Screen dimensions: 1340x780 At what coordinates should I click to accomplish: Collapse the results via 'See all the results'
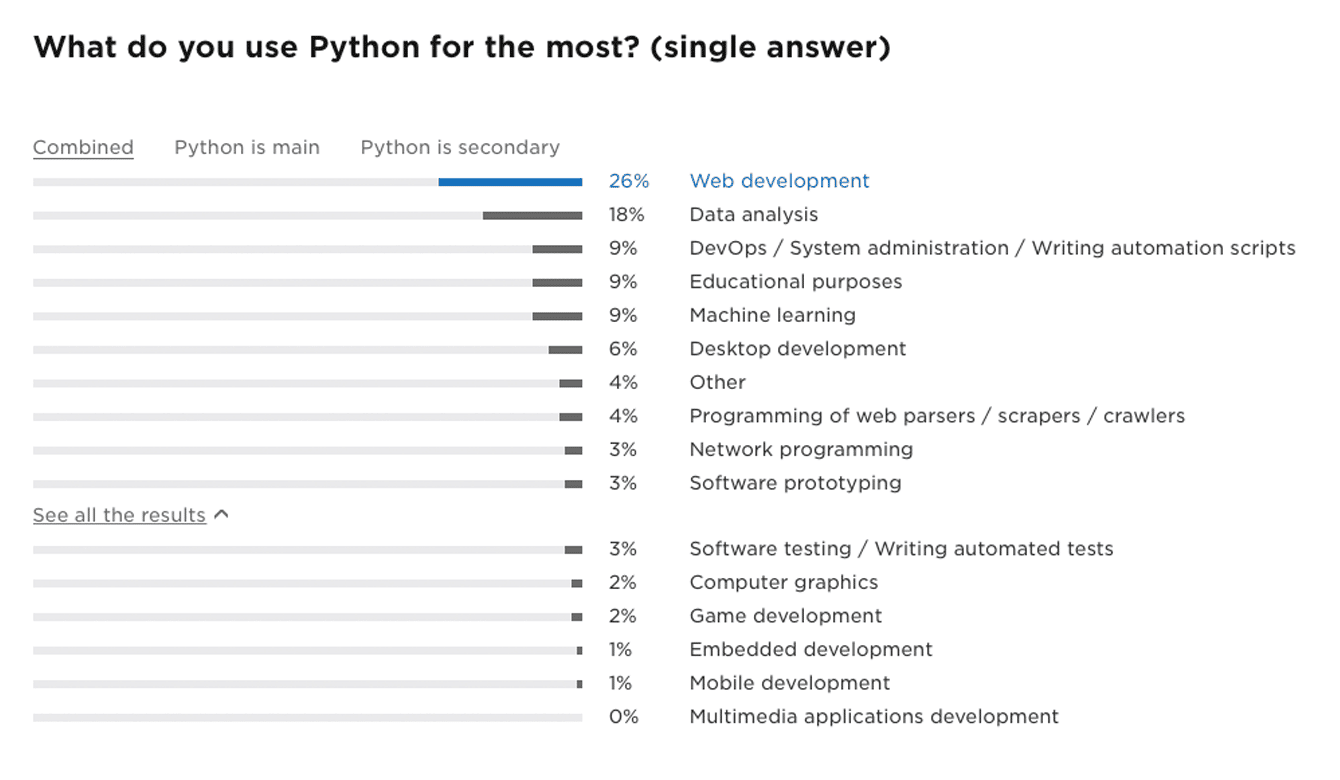point(119,515)
